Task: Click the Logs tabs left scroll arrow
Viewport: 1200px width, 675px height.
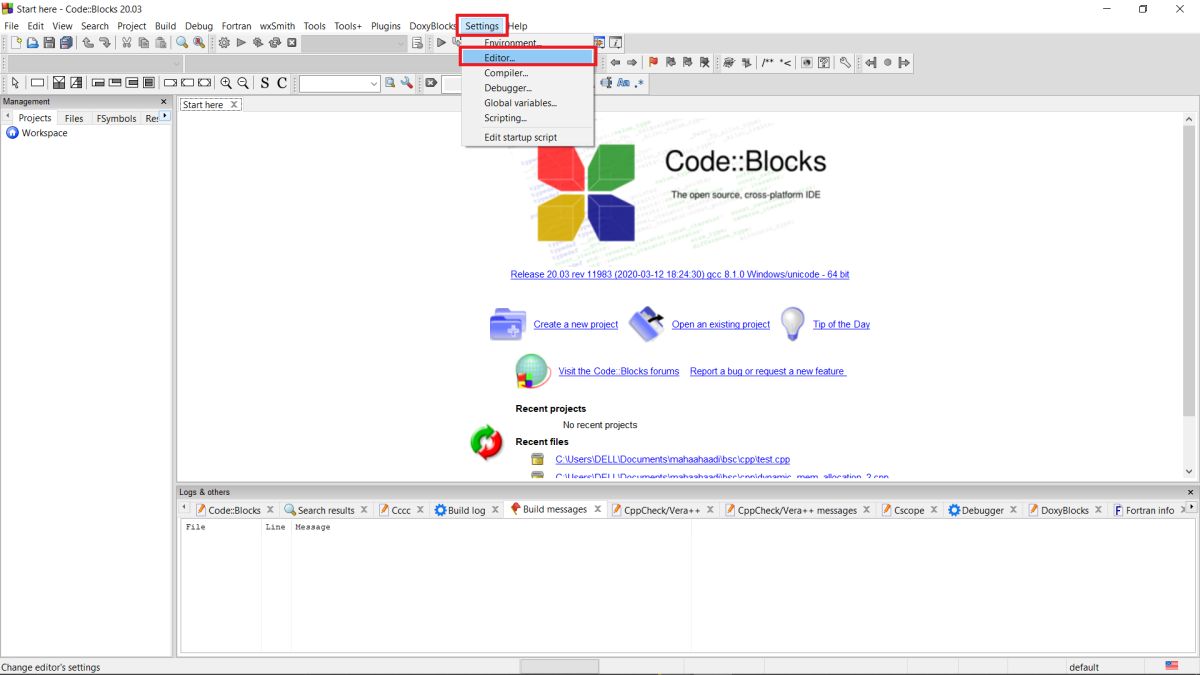Action: (x=184, y=509)
